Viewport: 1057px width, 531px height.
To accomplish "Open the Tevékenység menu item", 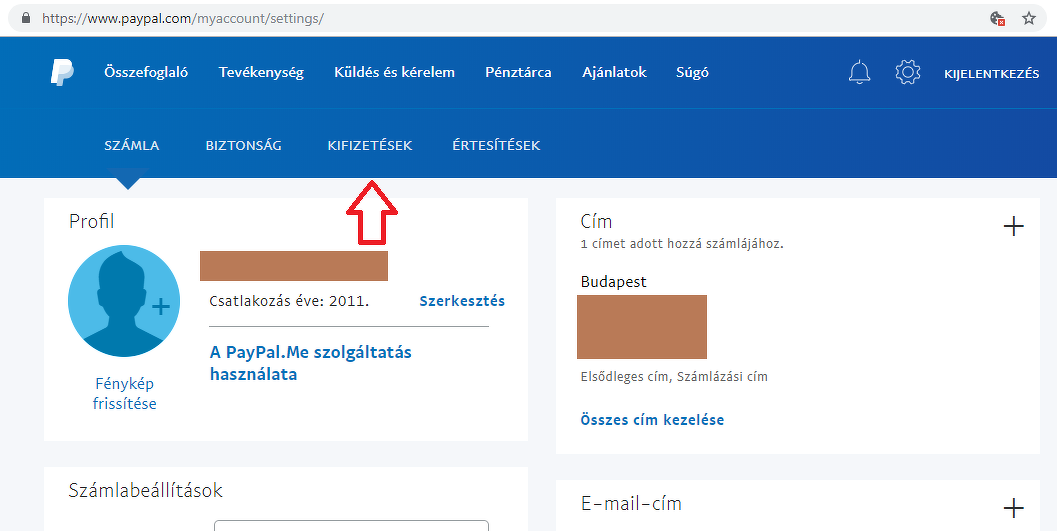I will [x=262, y=72].
